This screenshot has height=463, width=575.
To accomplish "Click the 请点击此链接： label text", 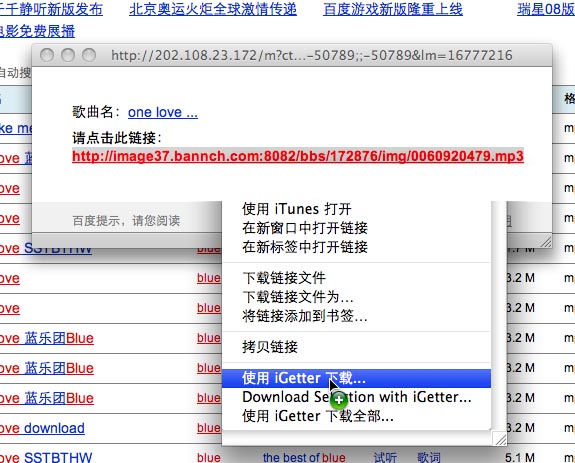I will [x=117, y=138].
